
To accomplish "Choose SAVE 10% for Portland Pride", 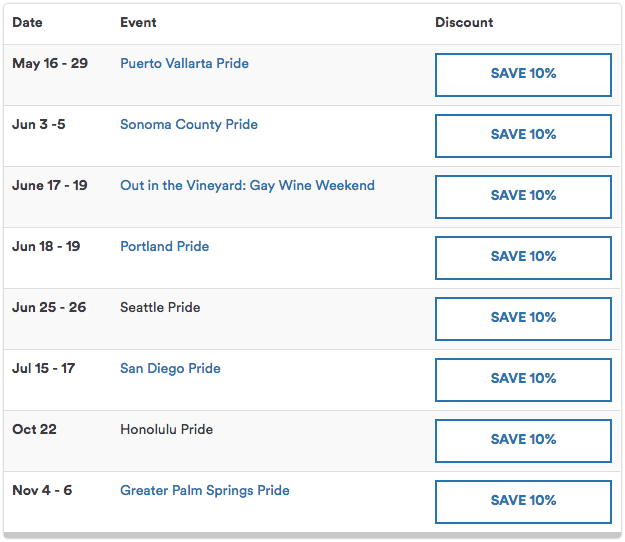I will pyautogui.click(x=523, y=258).
